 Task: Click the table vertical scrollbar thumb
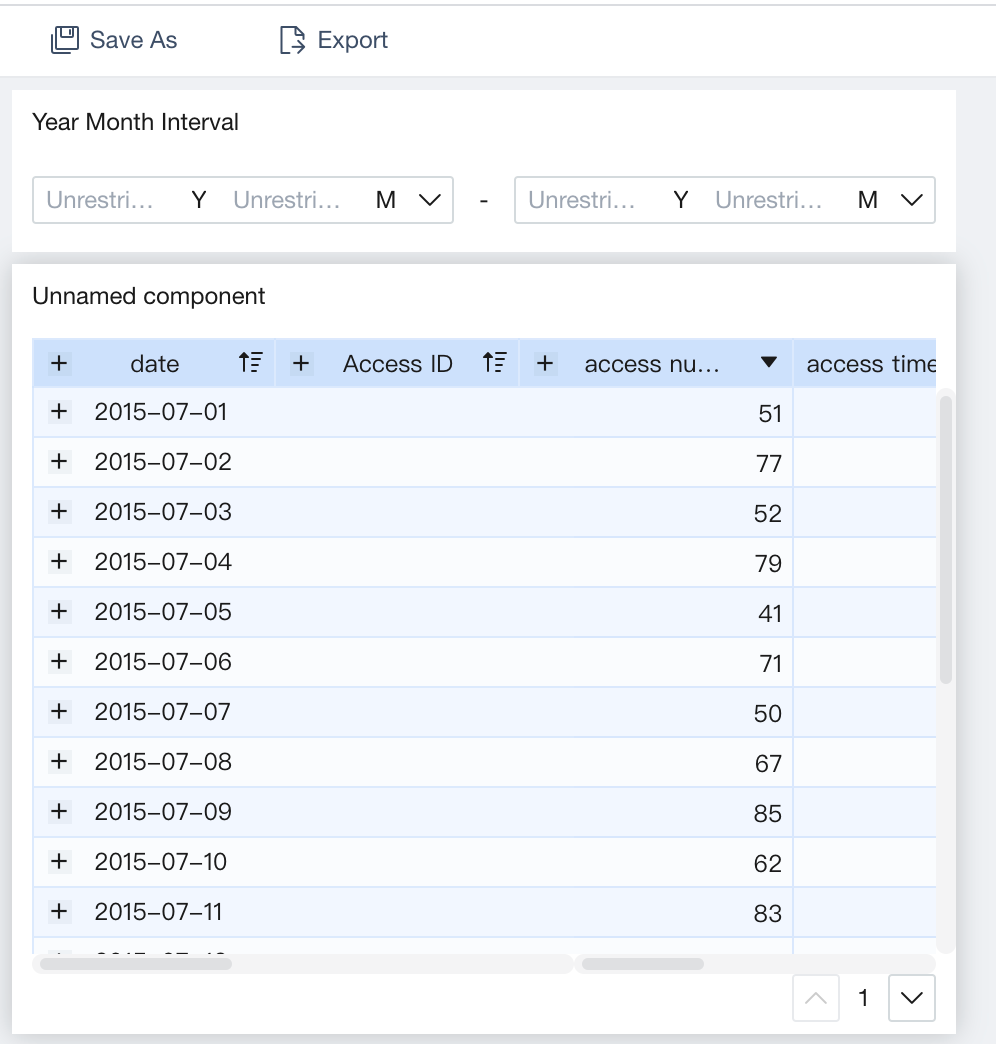(945, 539)
